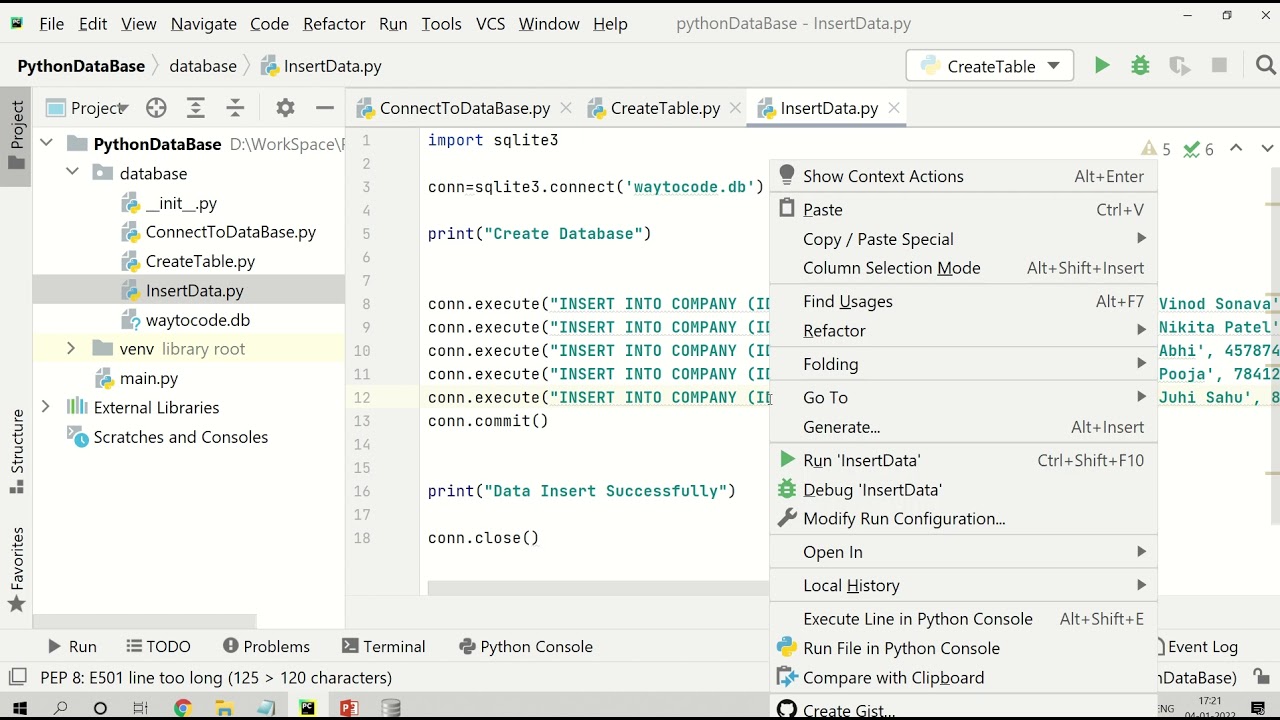The height and width of the screenshot is (720, 1280).
Task: Open Project panel settings gear
Action: tap(285, 108)
